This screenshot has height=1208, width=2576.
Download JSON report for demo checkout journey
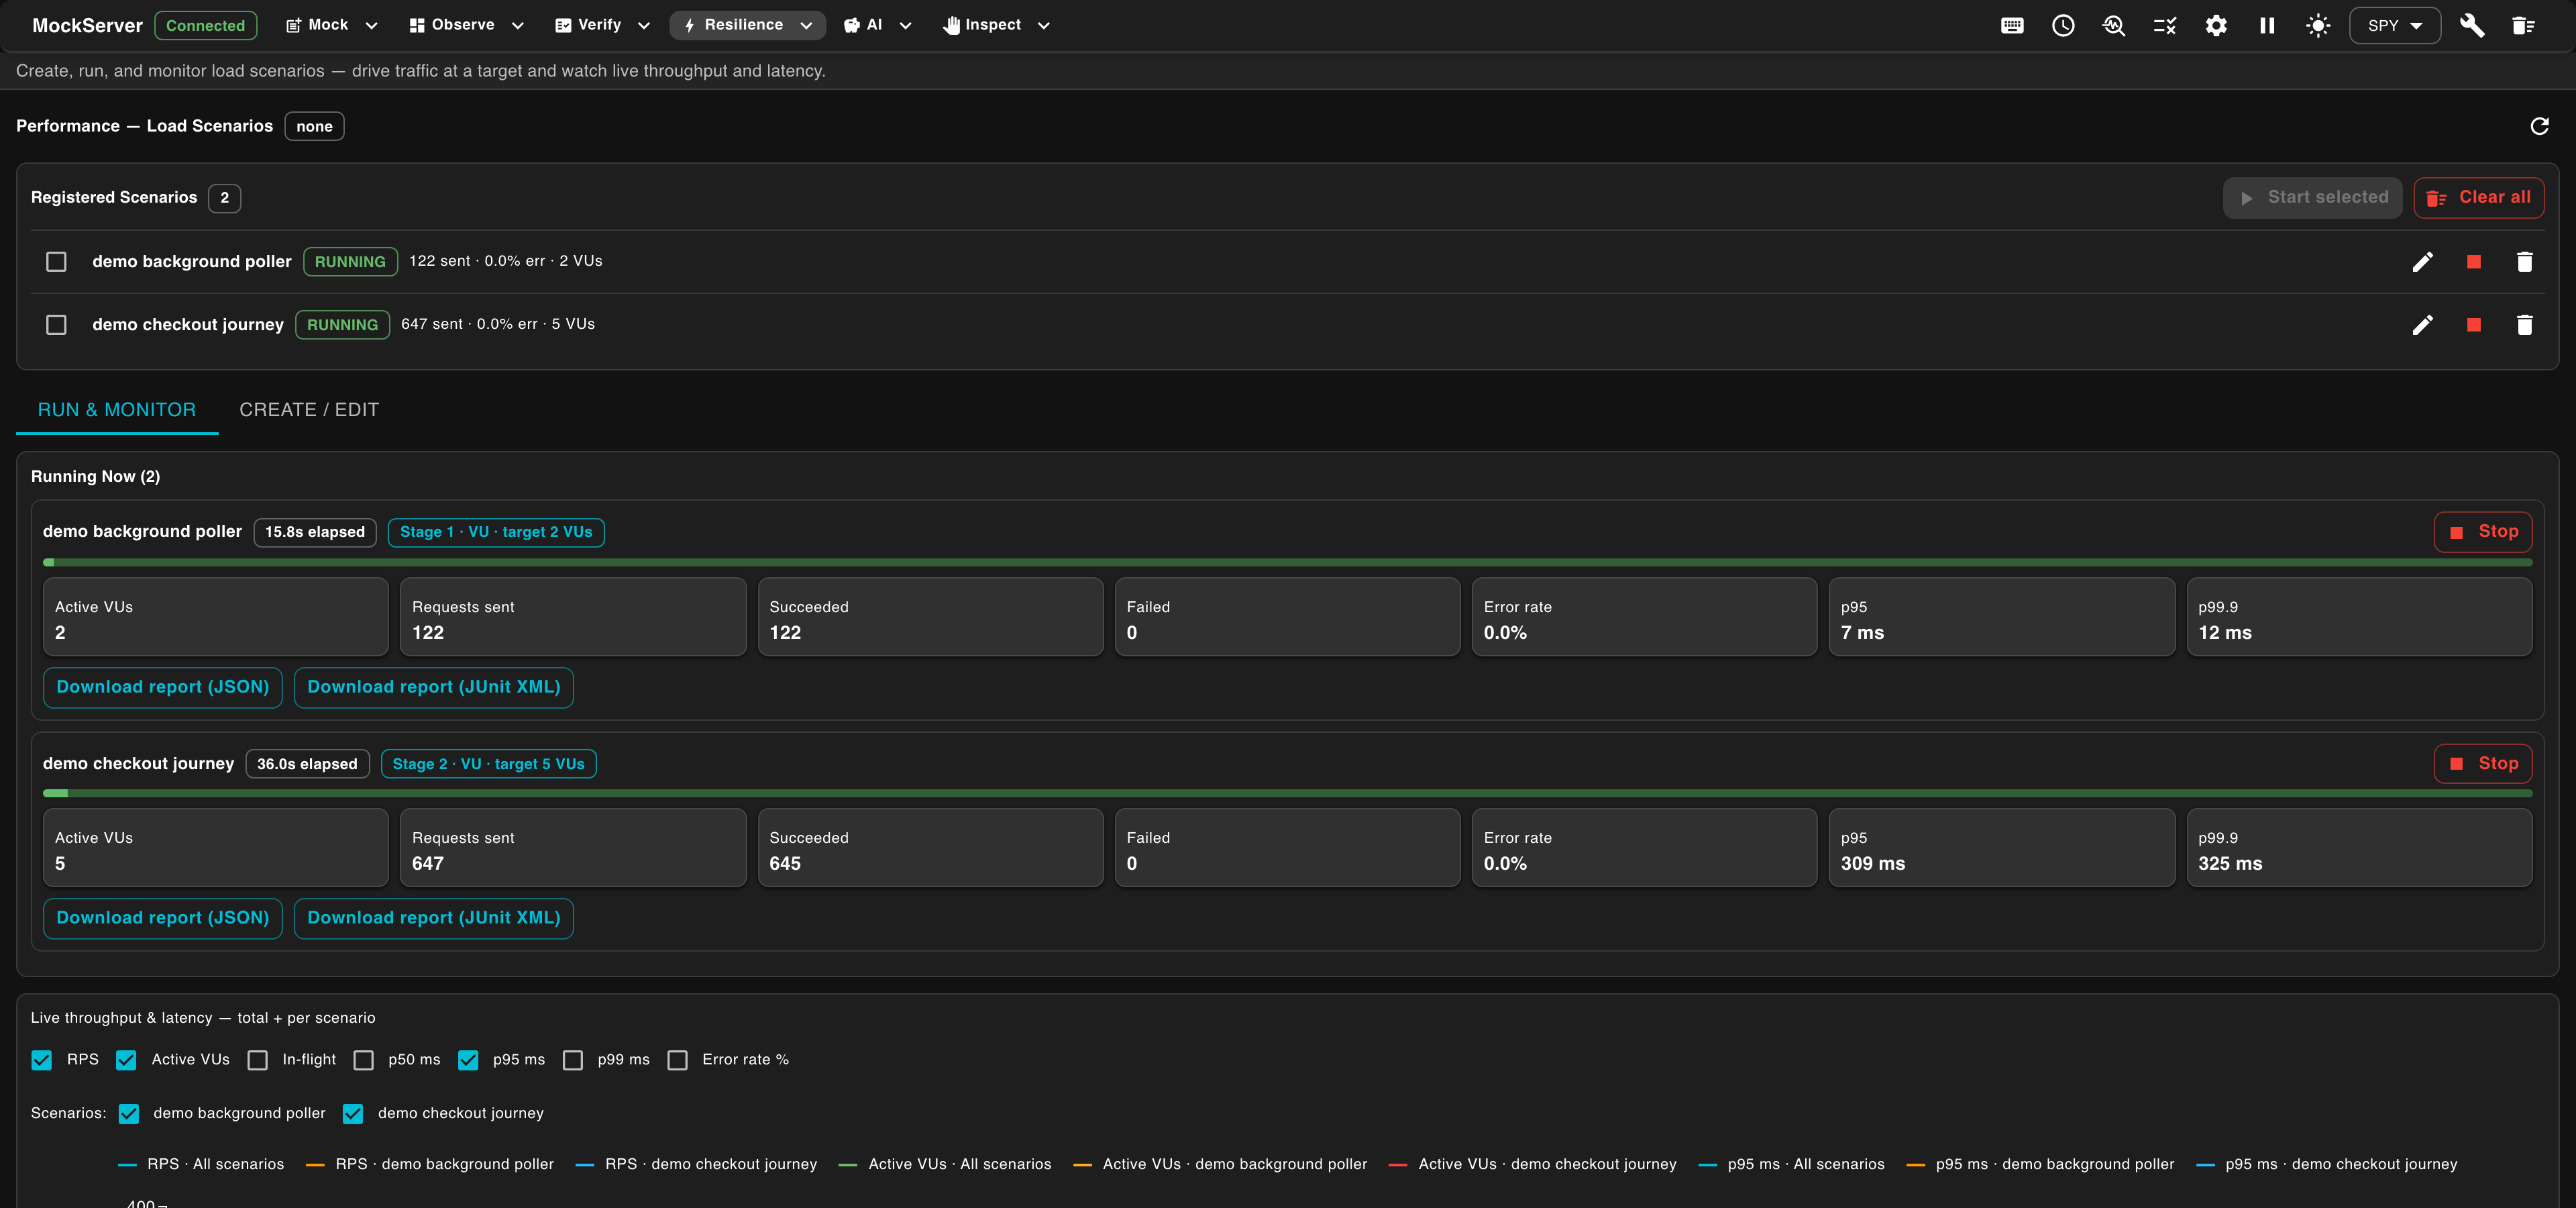click(162, 919)
